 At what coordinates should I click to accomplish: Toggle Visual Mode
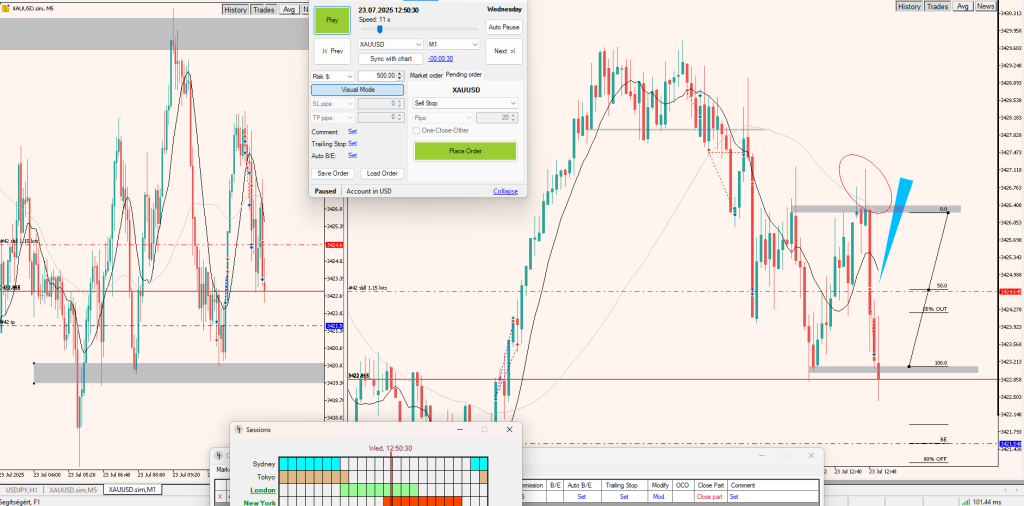pos(357,89)
